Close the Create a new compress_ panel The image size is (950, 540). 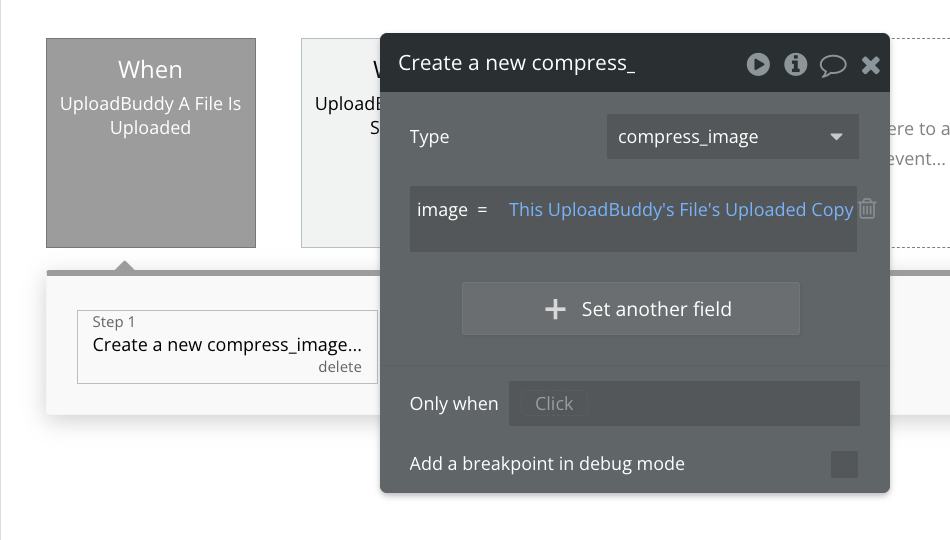pyautogui.click(x=871, y=65)
